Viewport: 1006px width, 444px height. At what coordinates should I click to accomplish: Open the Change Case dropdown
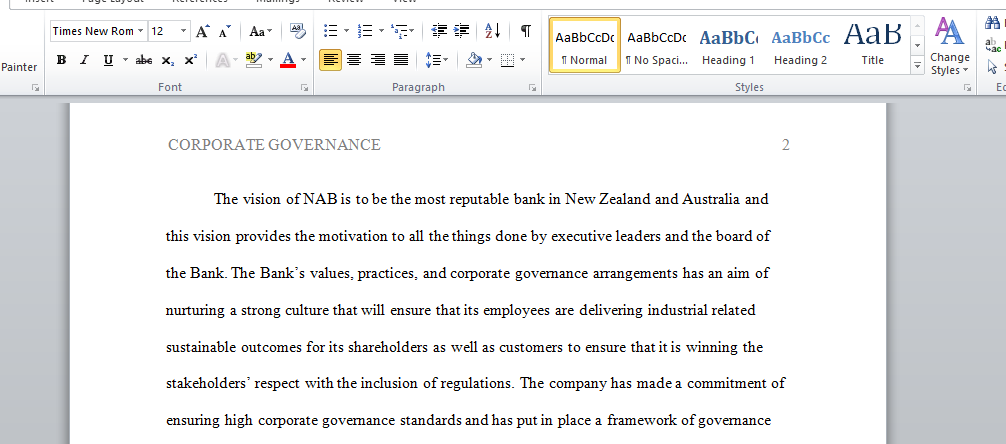260,31
